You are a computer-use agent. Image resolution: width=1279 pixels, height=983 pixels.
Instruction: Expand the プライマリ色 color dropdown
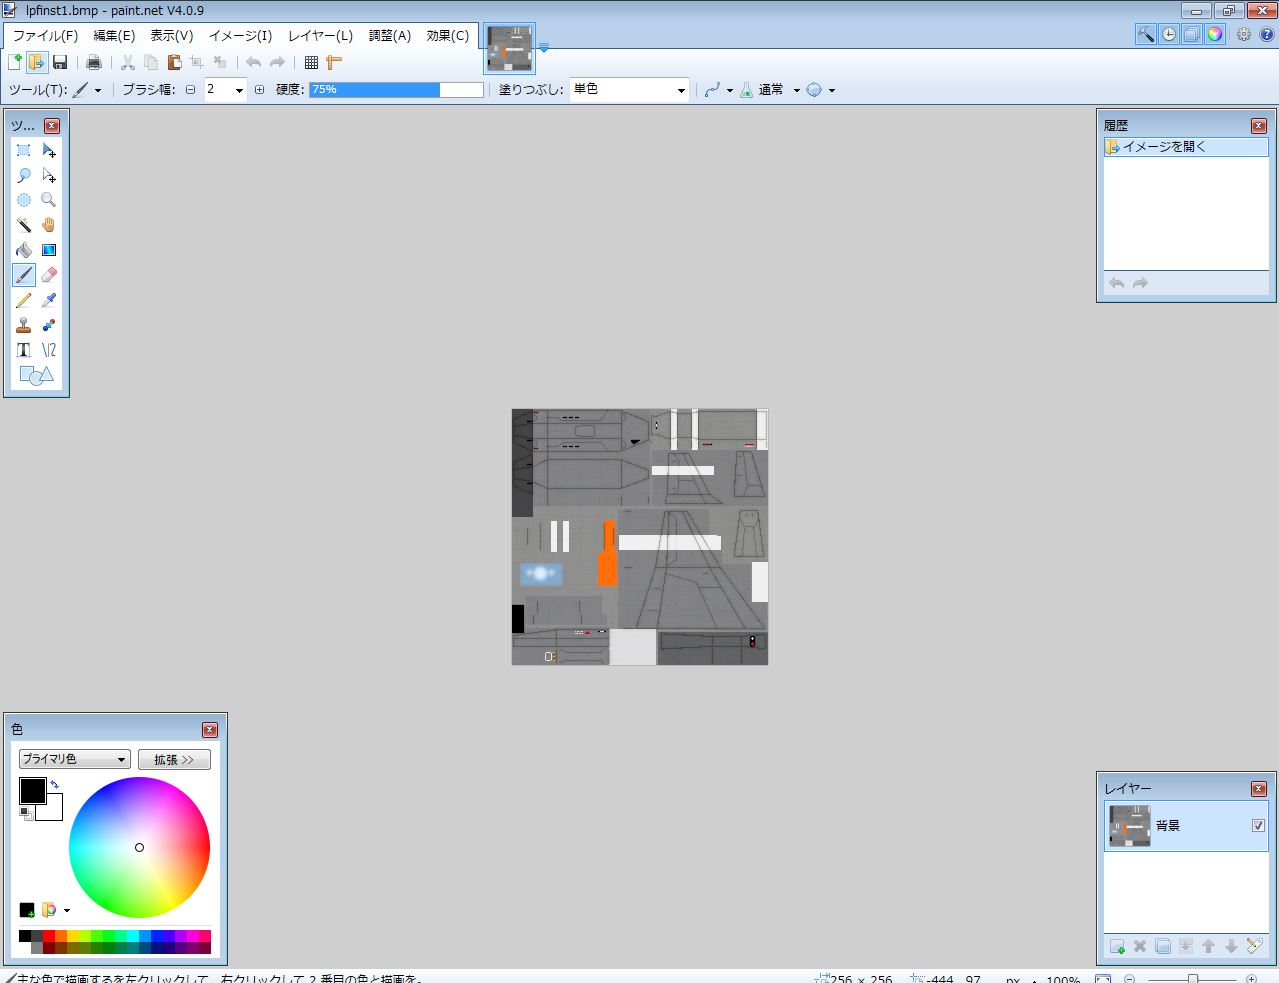tap(75, 760)
